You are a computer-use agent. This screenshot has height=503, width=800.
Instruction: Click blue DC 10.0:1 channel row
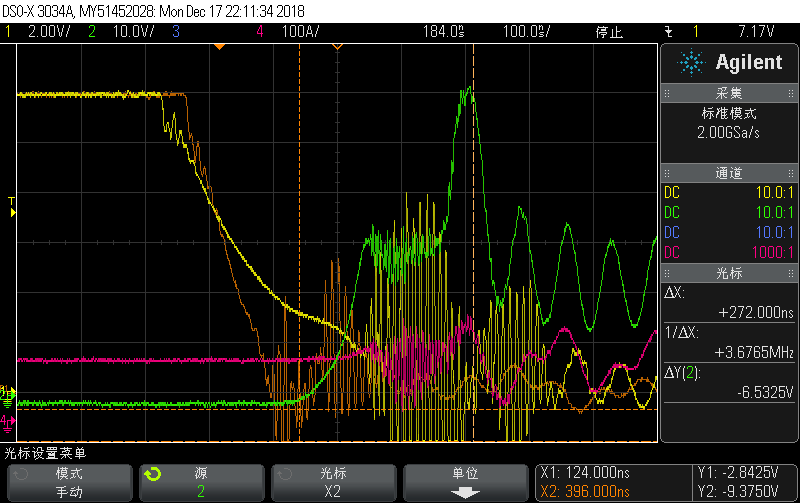(x=729, y=233)
